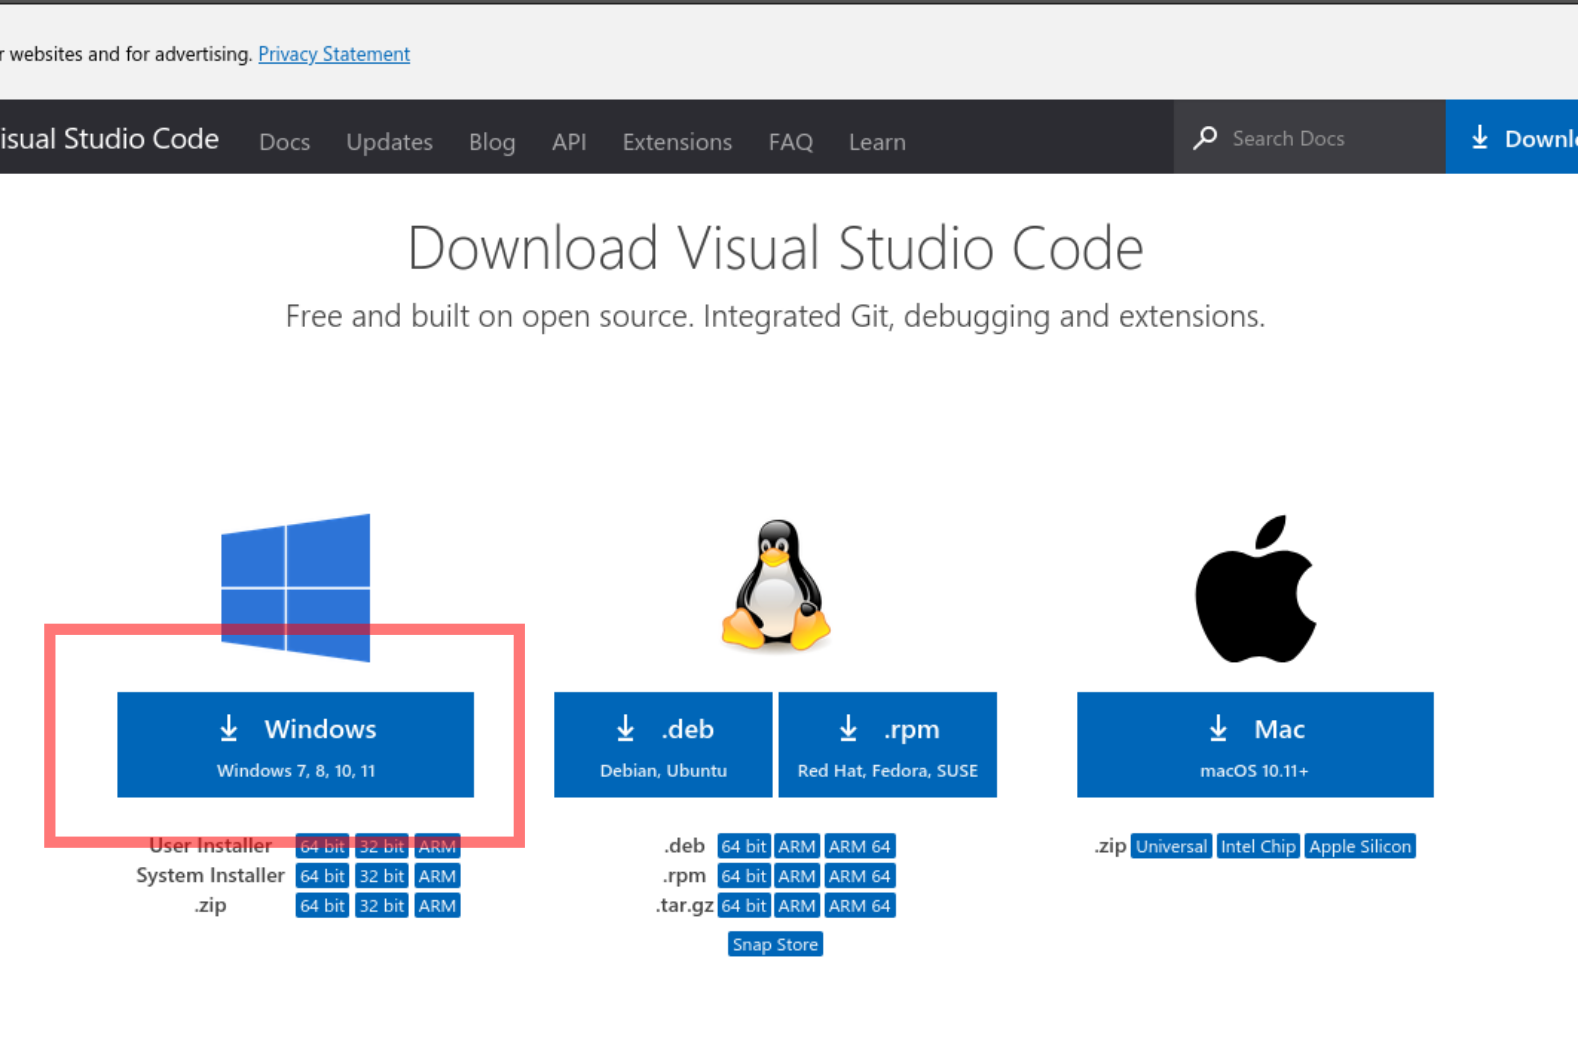Viewport: 1578px width, 1047px height.
Task: Download Linux .deb ARM
Action: (x=797, y=846)
